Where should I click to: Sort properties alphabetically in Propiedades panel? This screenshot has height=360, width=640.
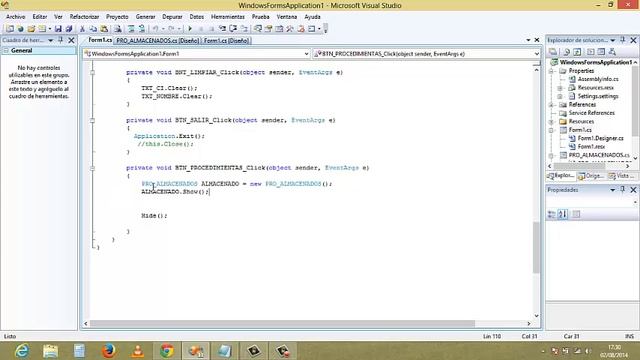[x=562, y=214]
